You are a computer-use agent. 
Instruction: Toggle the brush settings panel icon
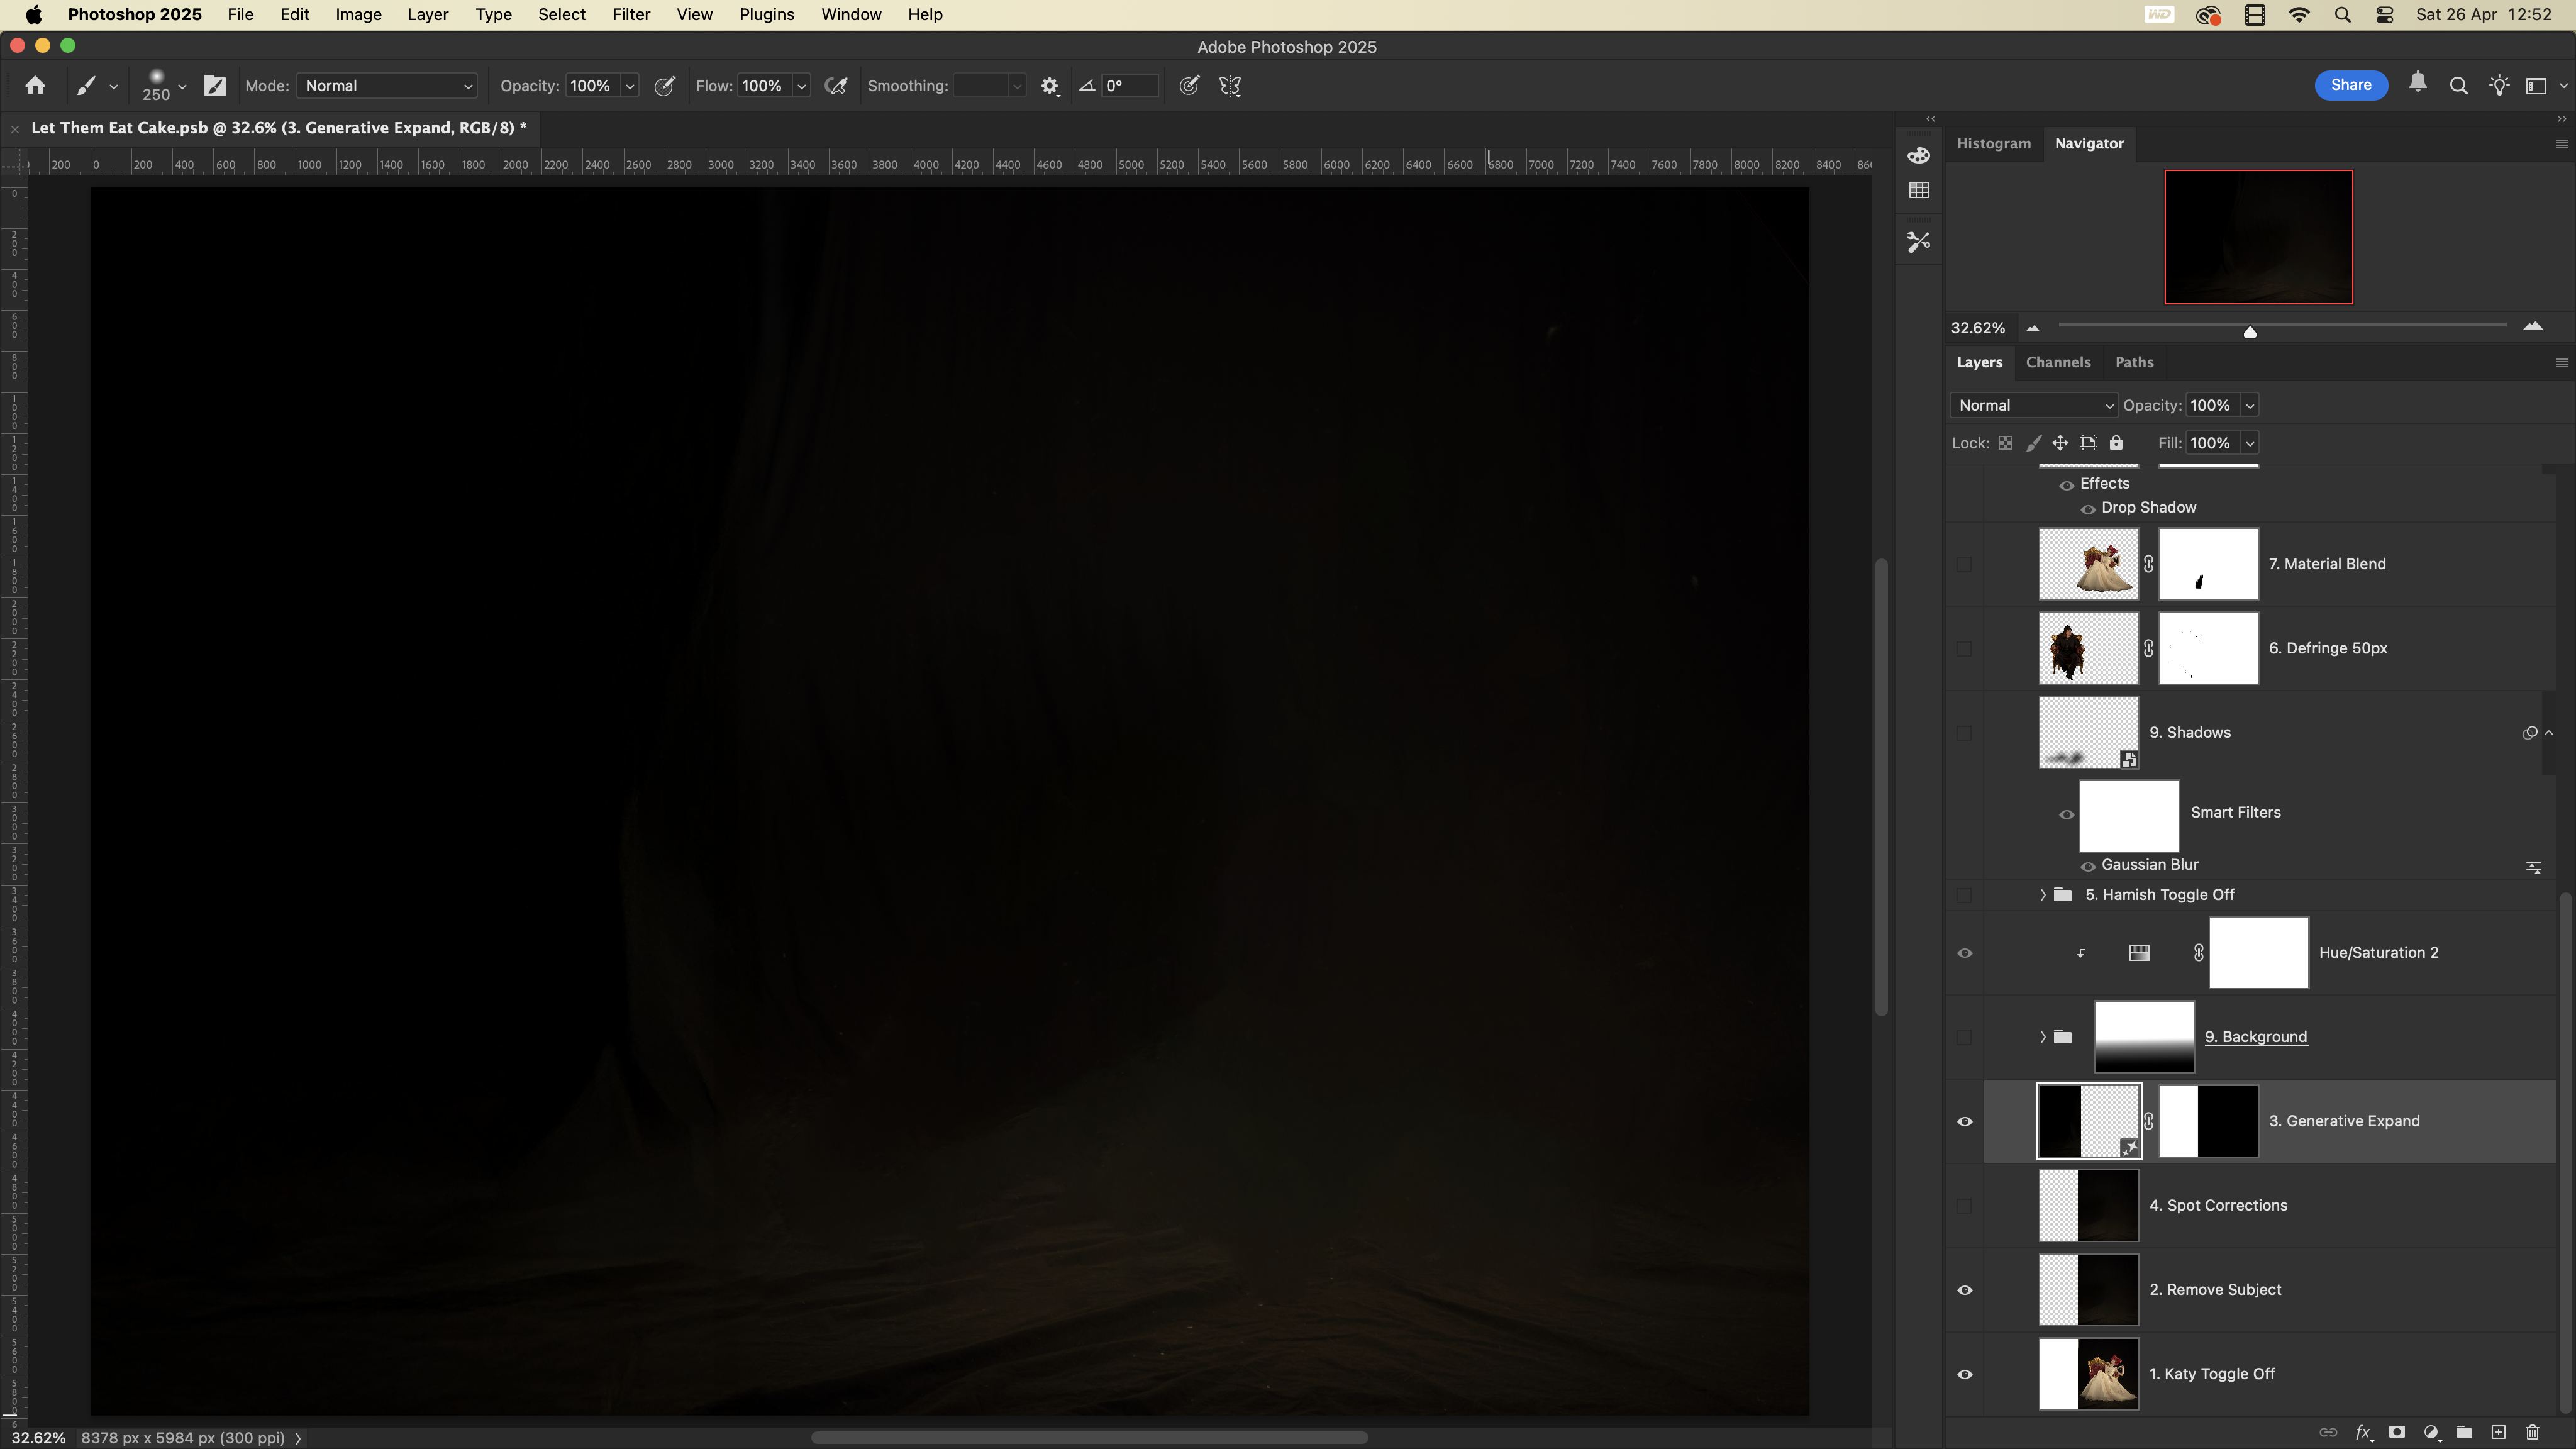point(215,86)
